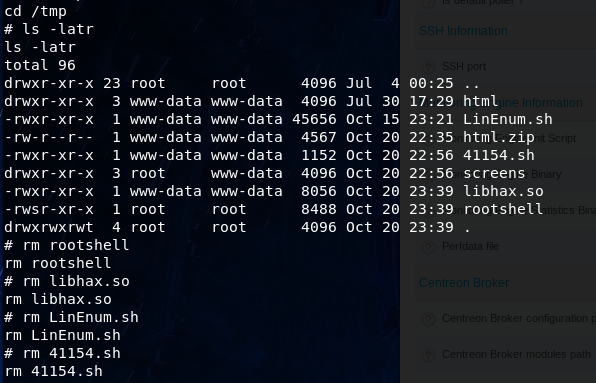This screenshot has height=383, width=596.
Task: Select the Centreon Broker section header
Action: (464, 283)
